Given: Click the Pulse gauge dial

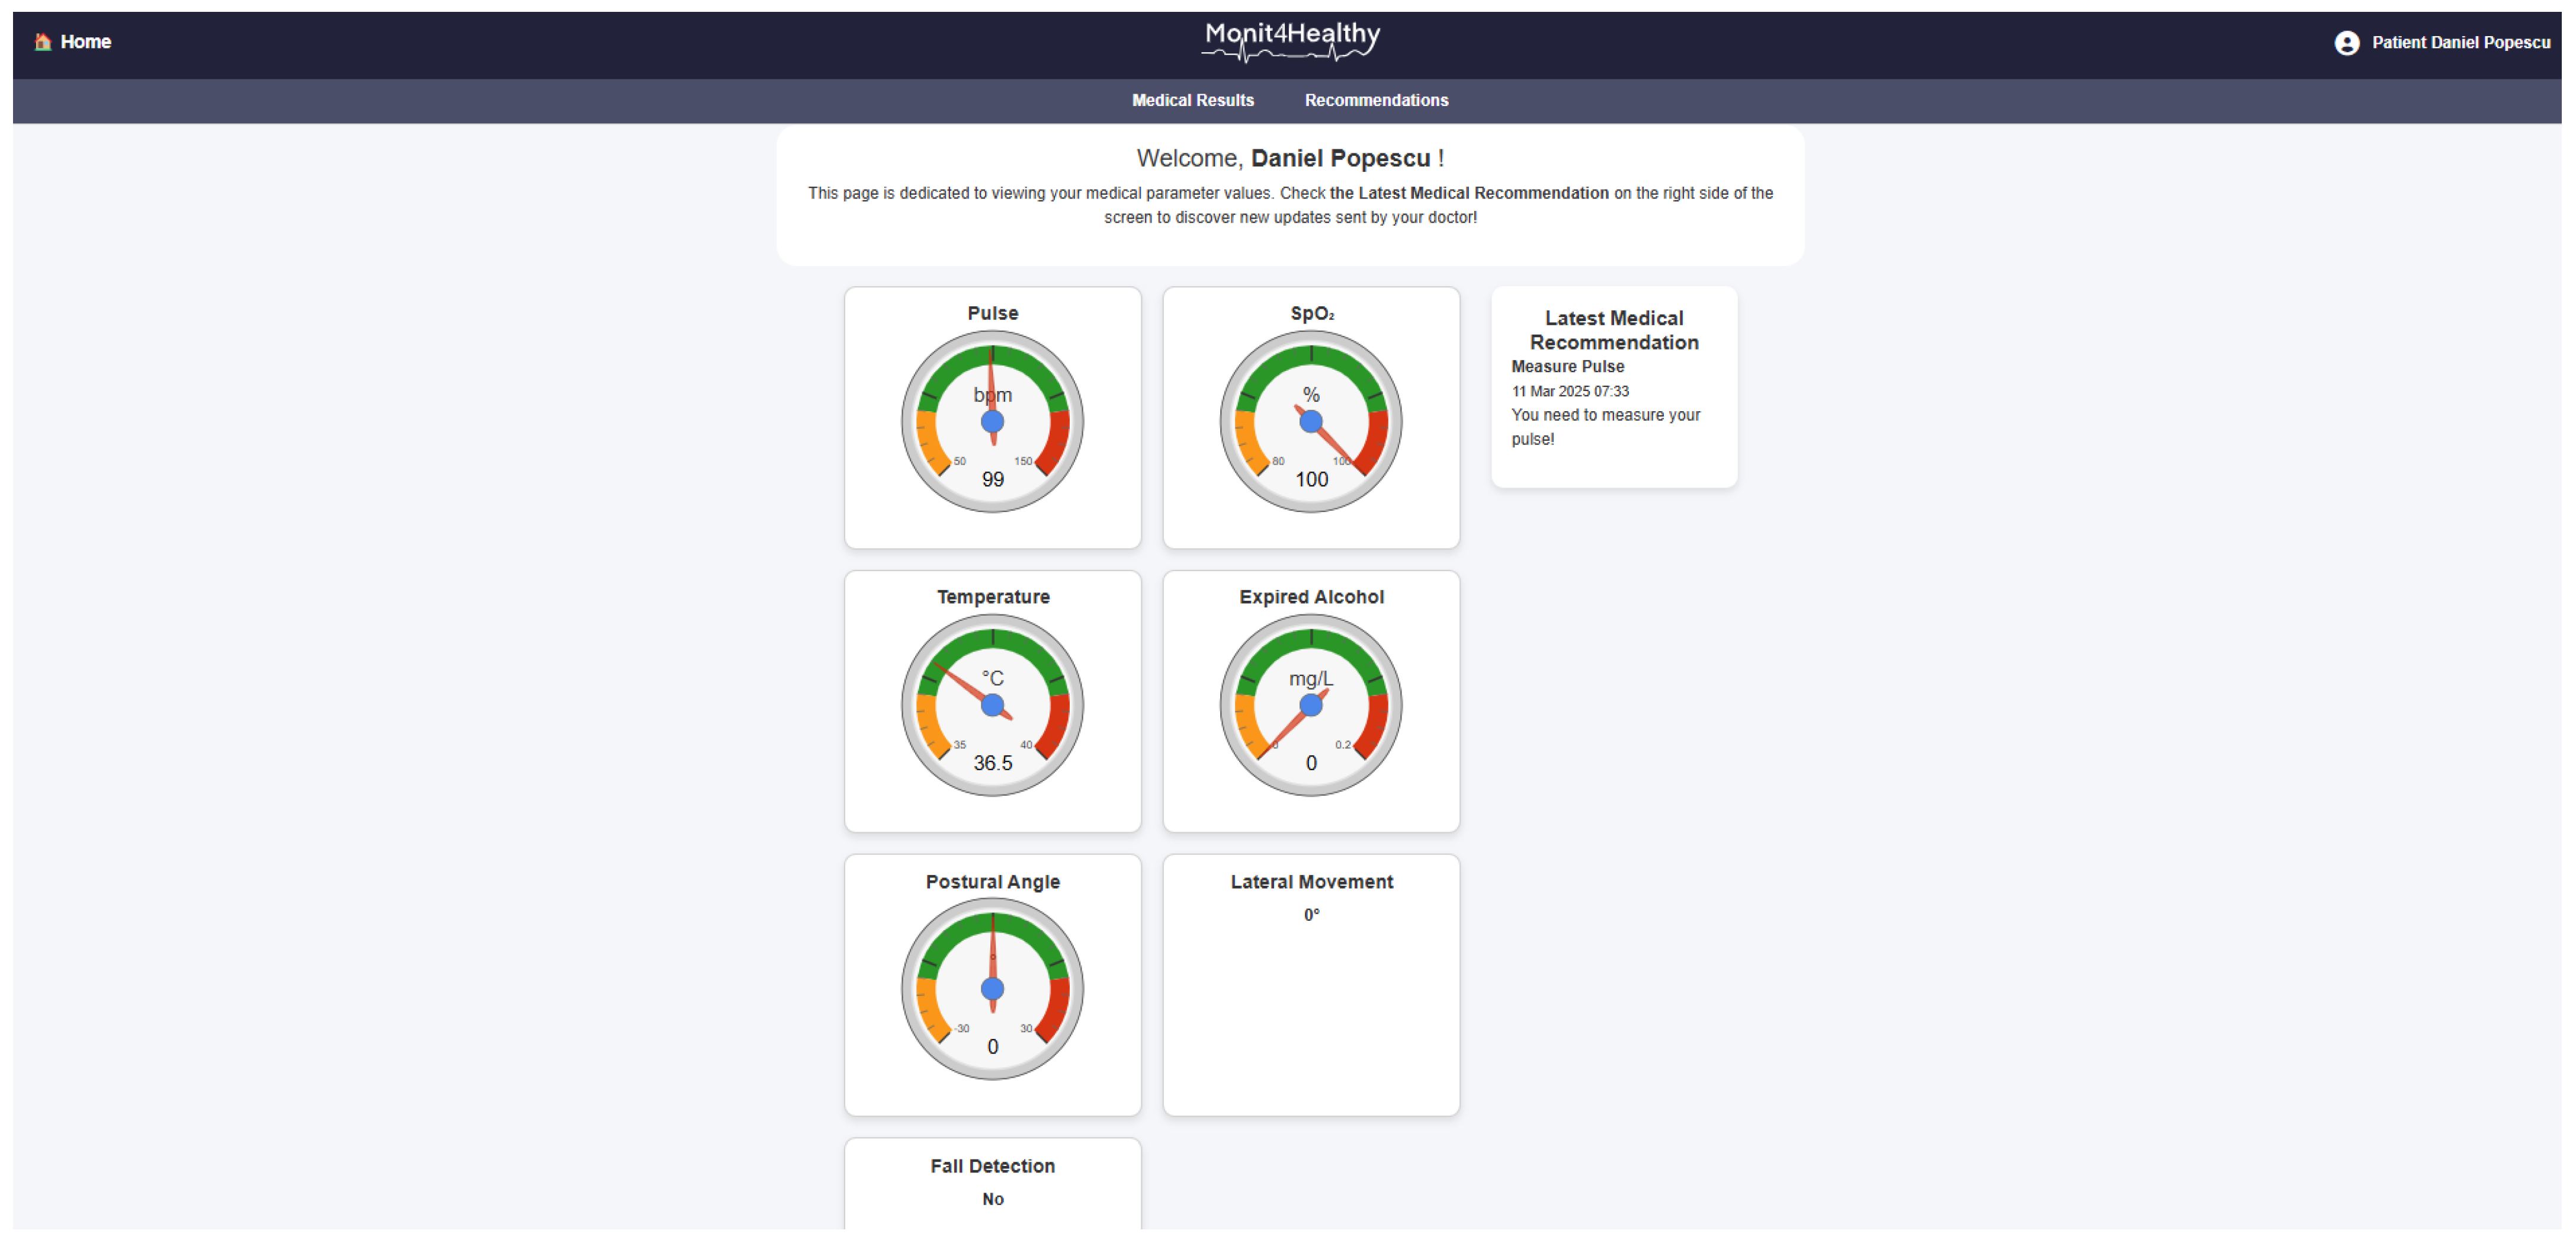Looking at the screenshot, I should [992, 421].
